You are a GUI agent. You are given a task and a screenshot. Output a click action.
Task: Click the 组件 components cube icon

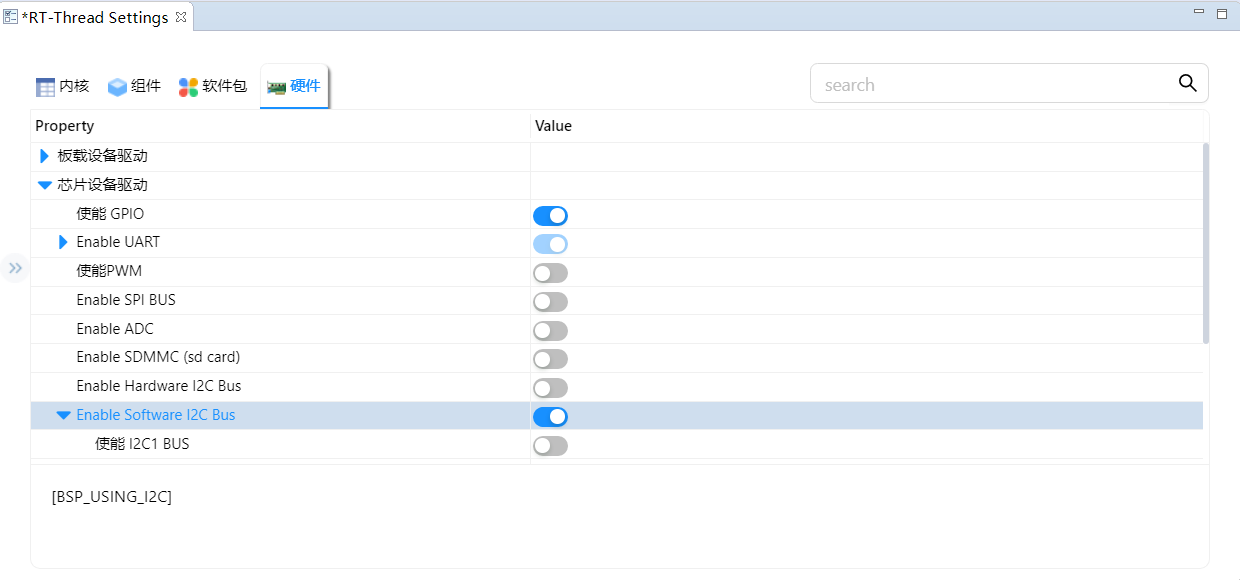(x=117, y=87)
